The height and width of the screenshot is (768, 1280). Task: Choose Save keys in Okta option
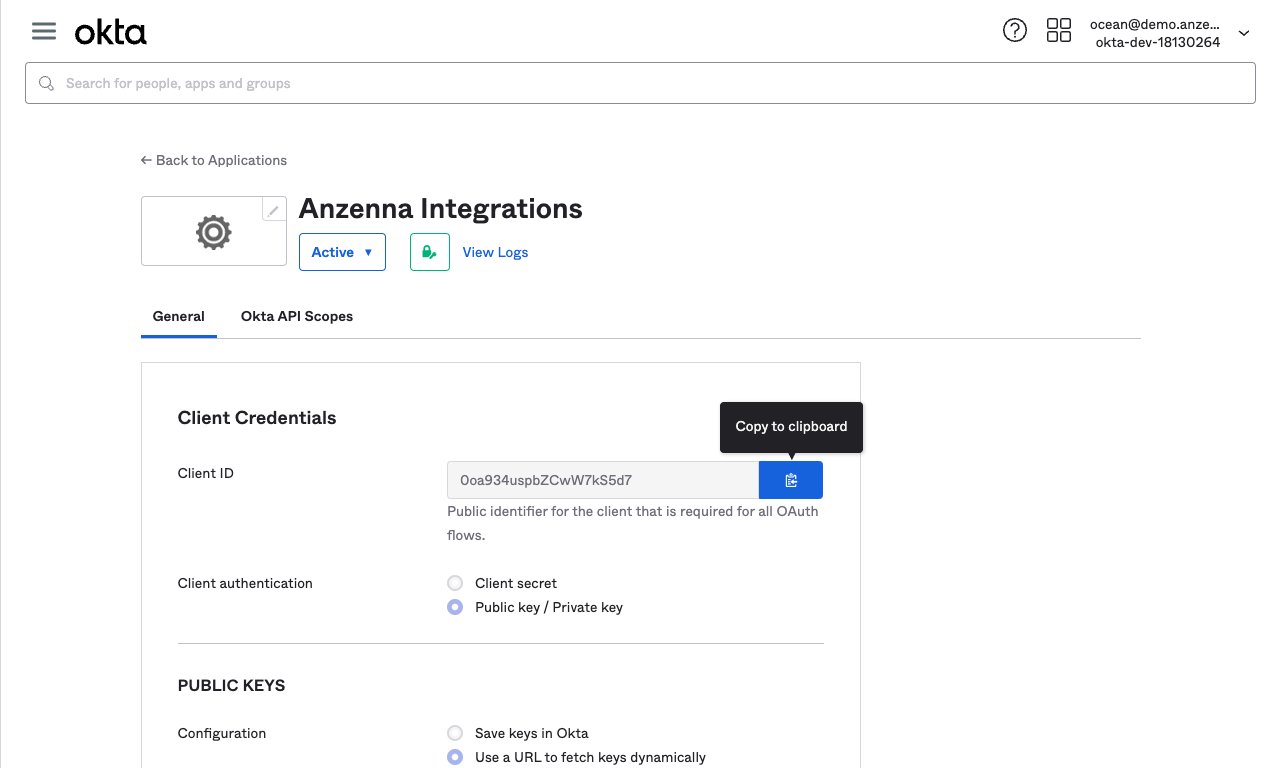coord(455,733)
